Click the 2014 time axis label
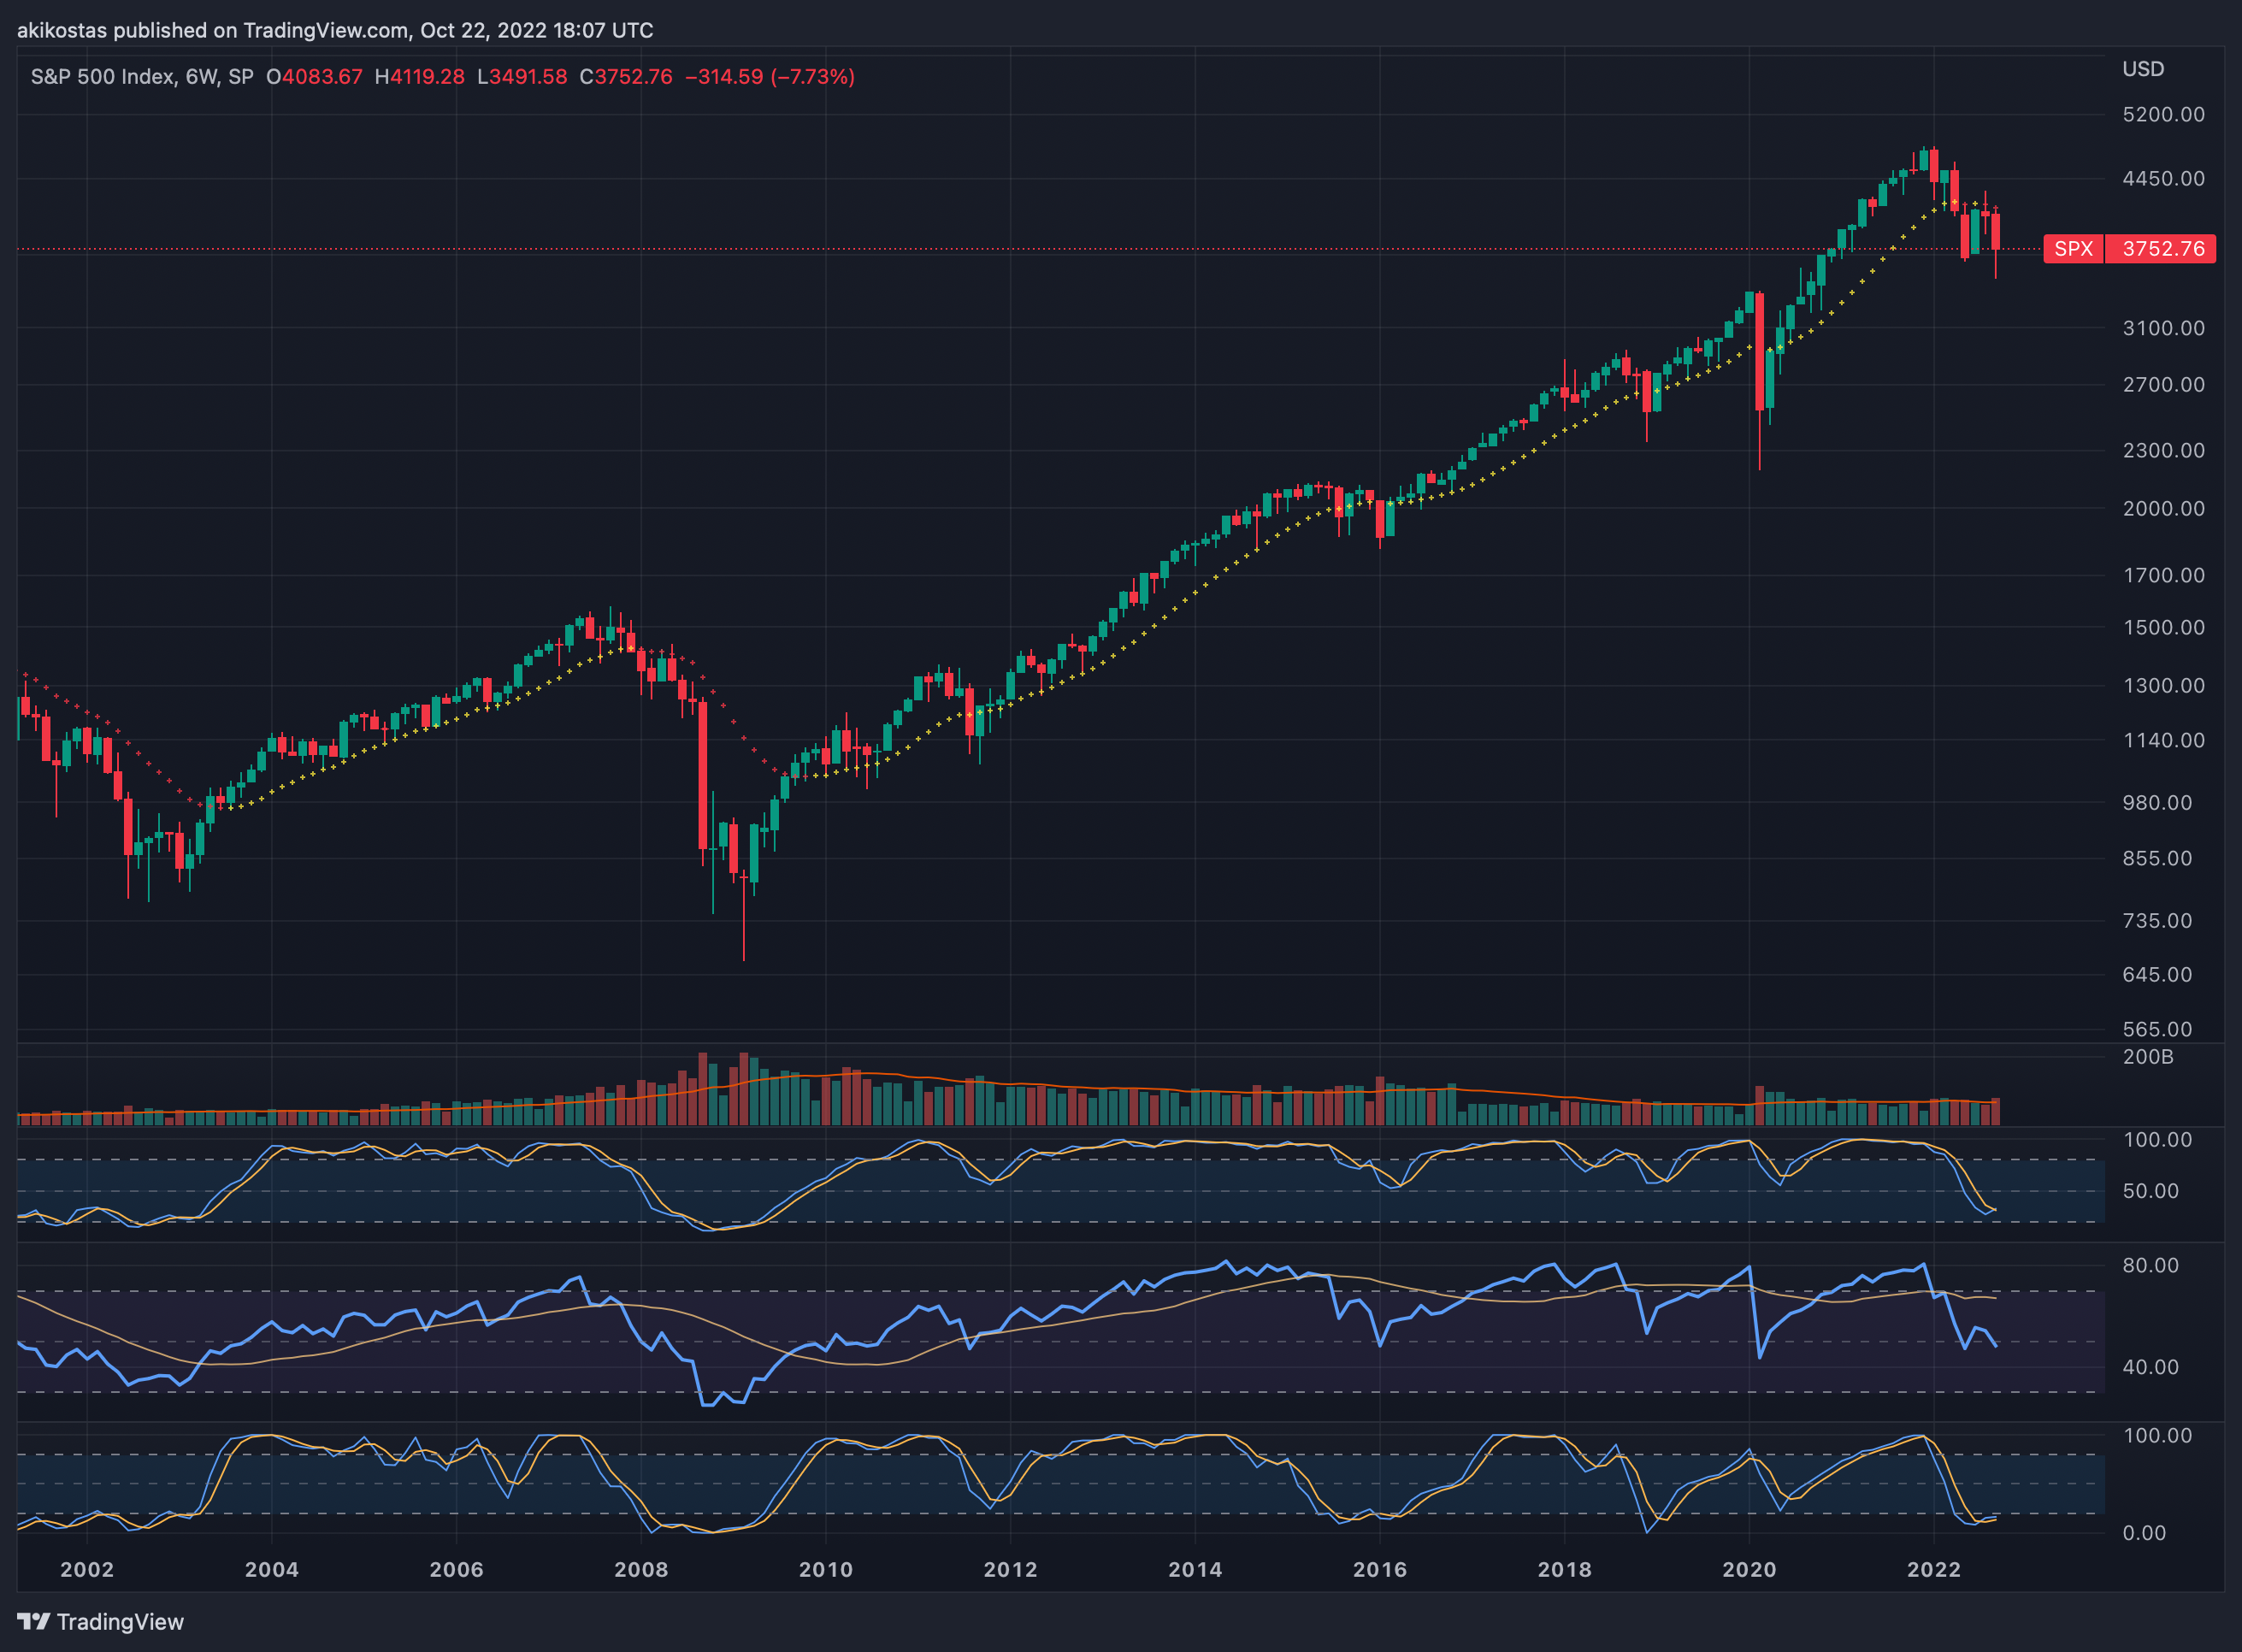2242x1652 pixels. [x=1195, y=1570]
